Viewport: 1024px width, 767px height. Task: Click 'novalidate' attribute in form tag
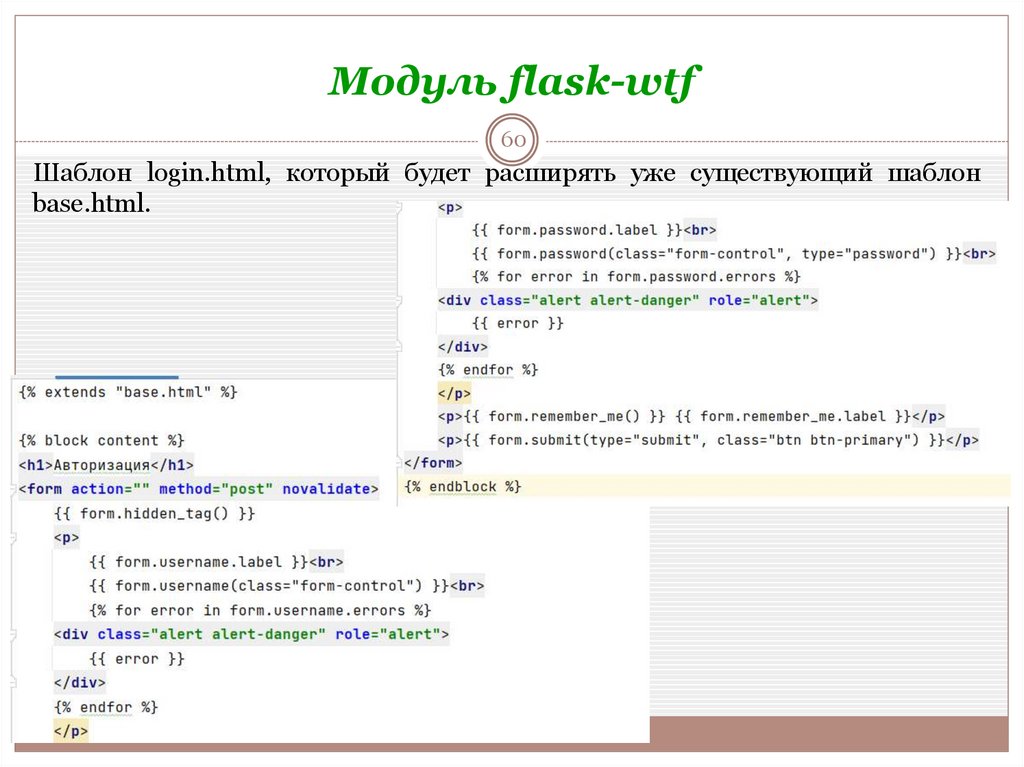coord(327,489)
